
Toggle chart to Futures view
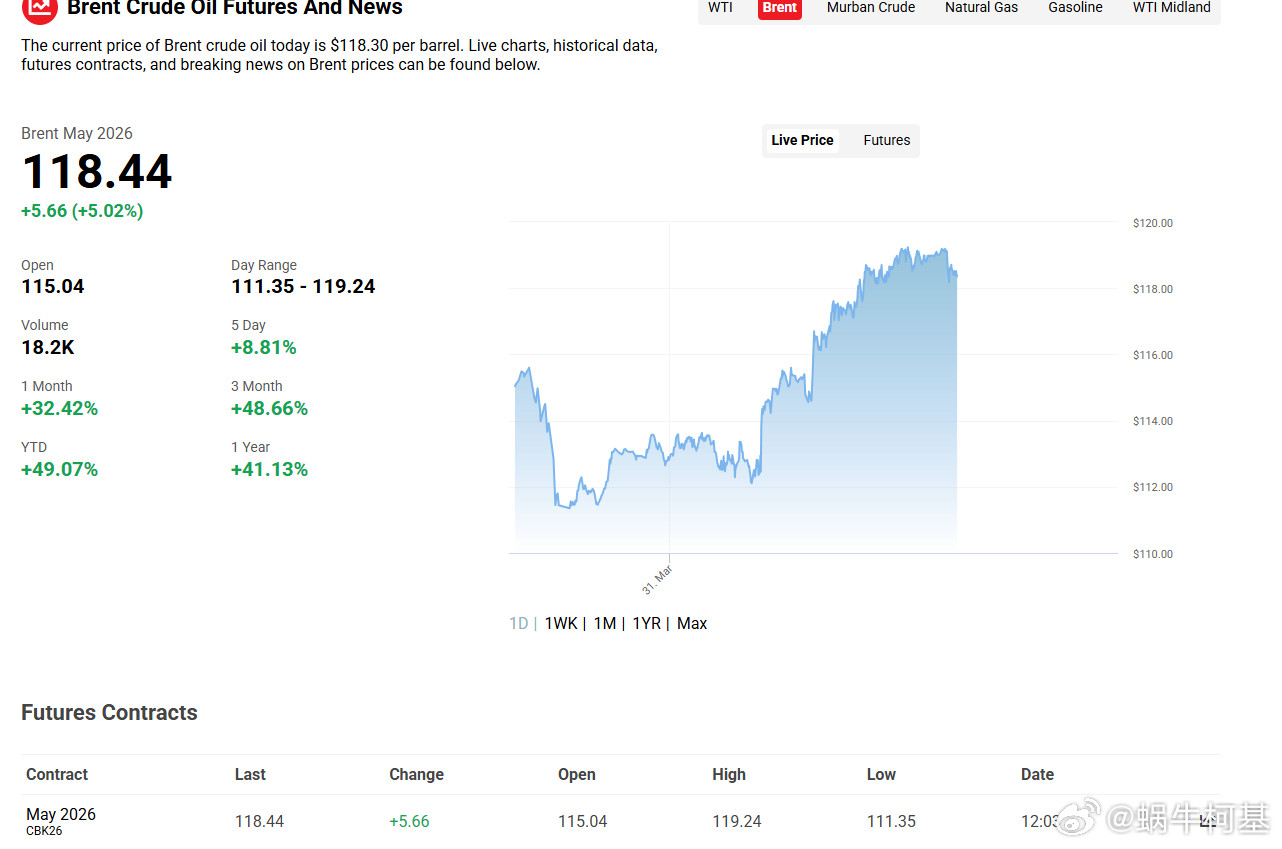point(886,140)
